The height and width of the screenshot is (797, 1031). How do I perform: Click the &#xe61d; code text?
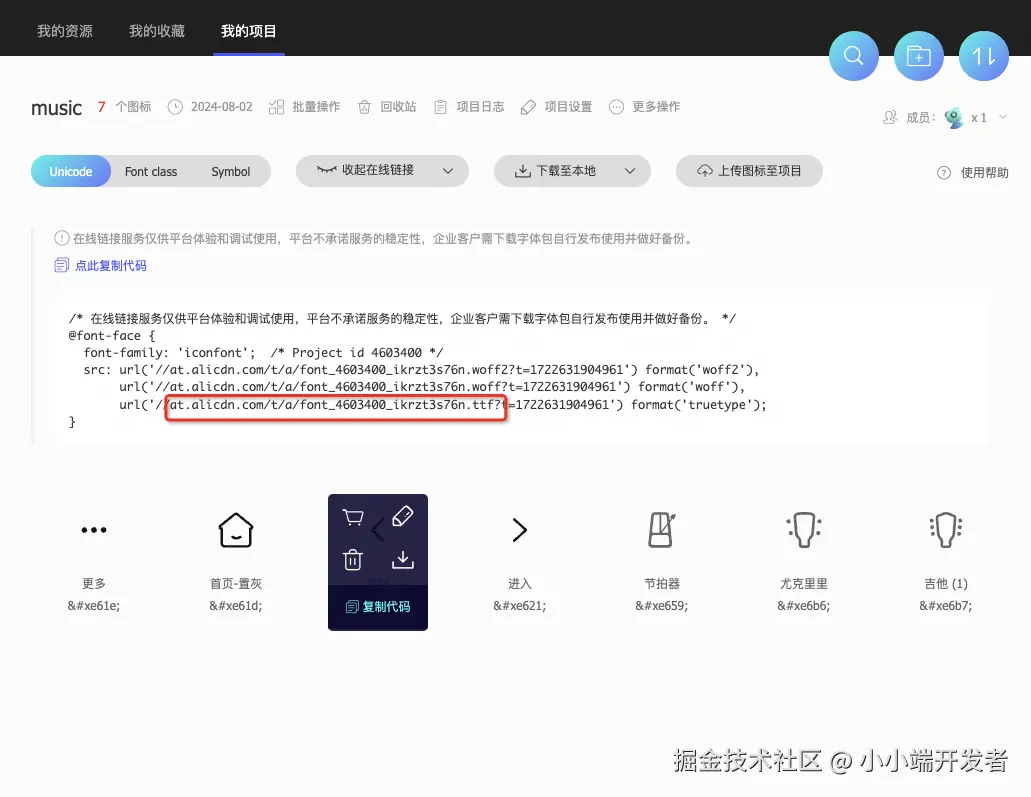coord(236,606)
